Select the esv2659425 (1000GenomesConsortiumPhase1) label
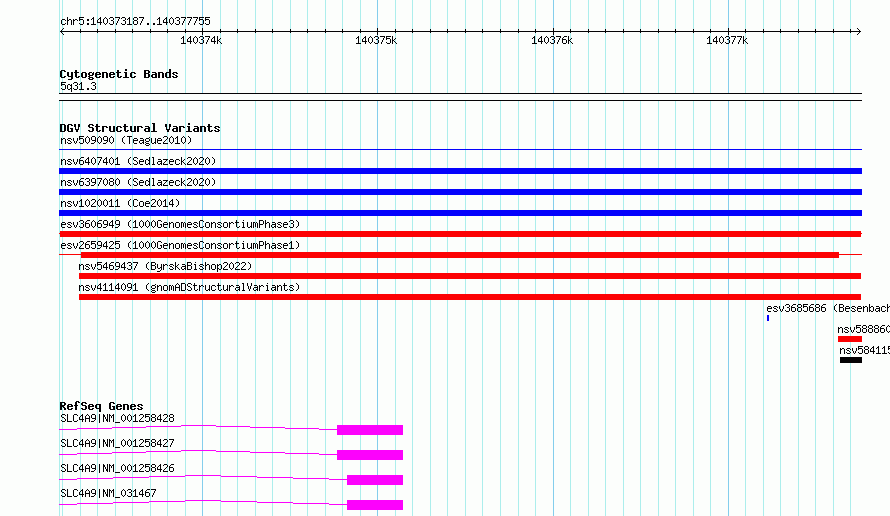Screen dimensions: 890x516 (180, 245)
